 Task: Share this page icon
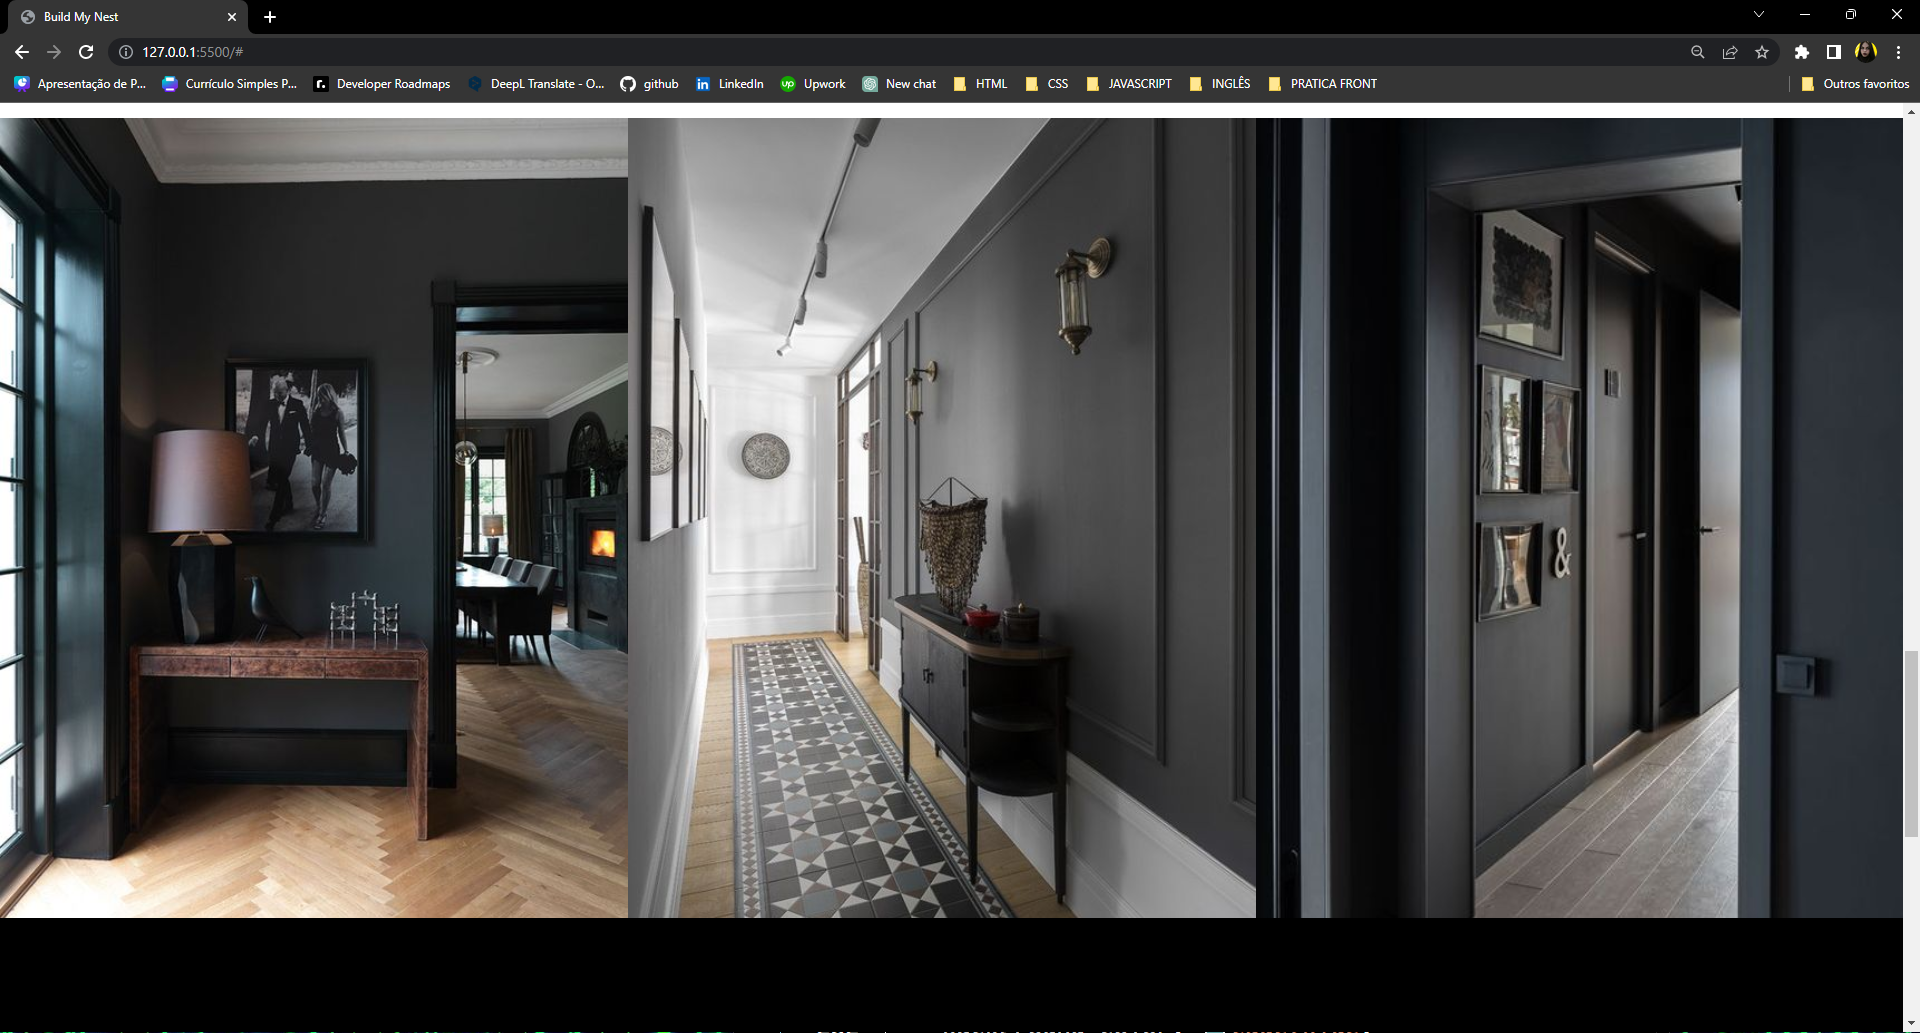(x=1729, y=52)
